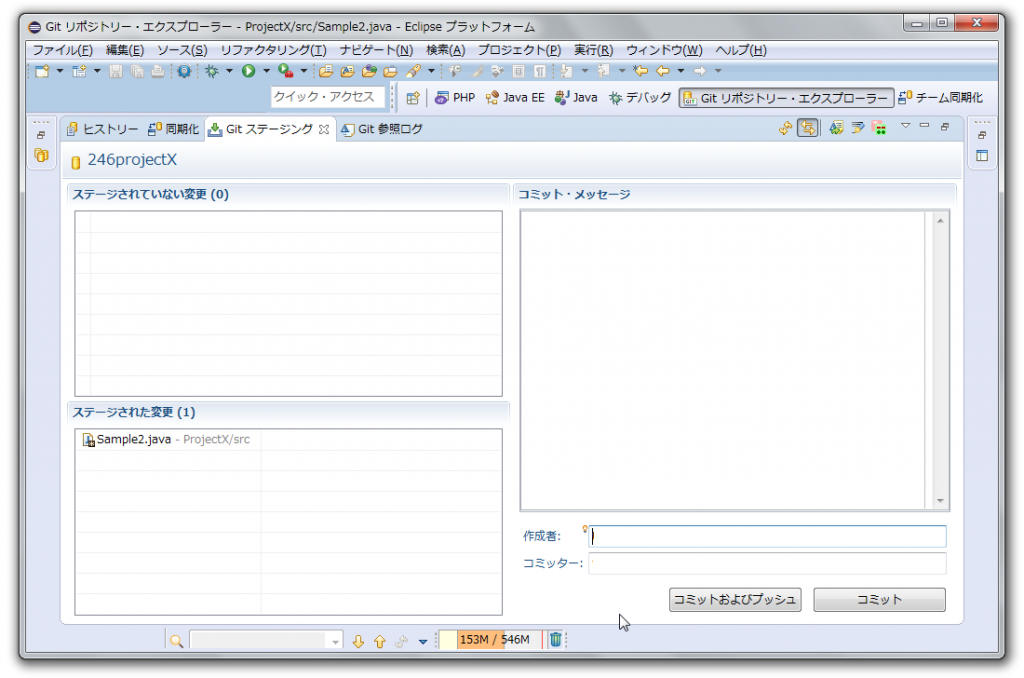
Task: Click the コミットおよびプッシュ button
Action: [x=735, y=600]
